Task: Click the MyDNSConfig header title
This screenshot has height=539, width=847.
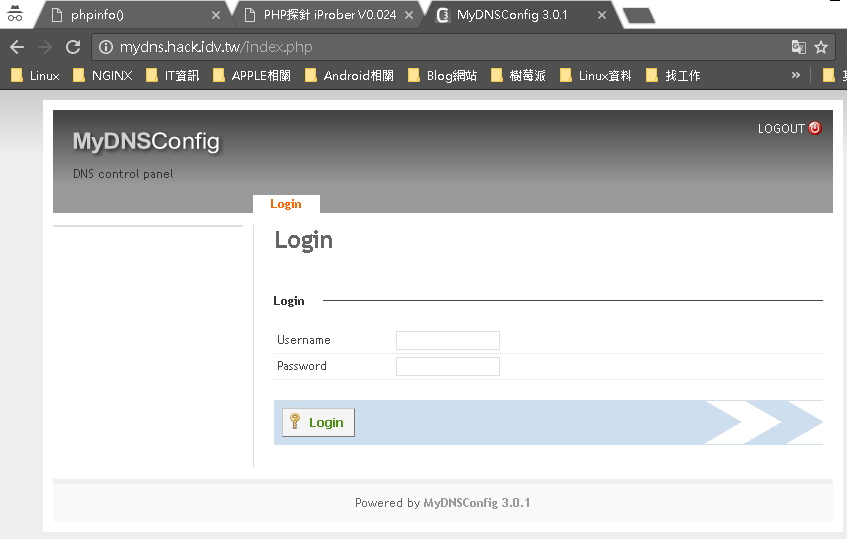Action: pyautogui.click(x=146, y=142)
